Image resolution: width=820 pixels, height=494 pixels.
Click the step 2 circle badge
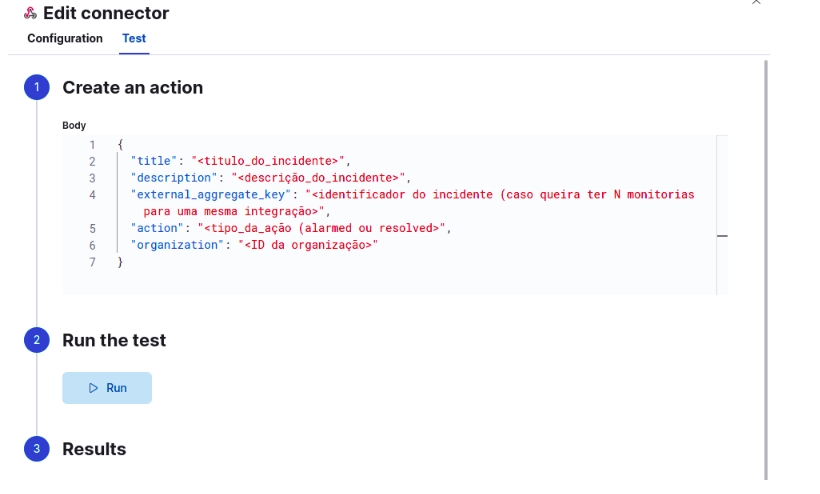[37, 341]
